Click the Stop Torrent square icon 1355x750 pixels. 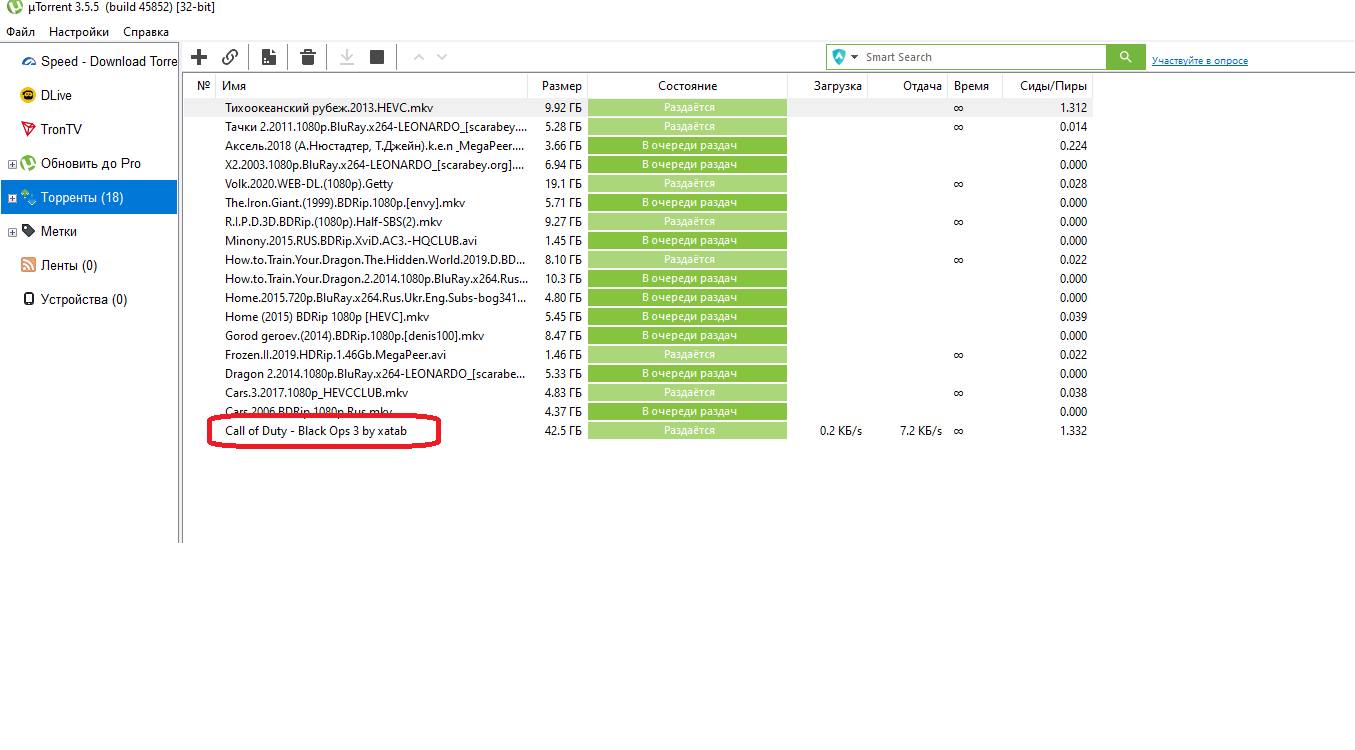tap(377, 57)
